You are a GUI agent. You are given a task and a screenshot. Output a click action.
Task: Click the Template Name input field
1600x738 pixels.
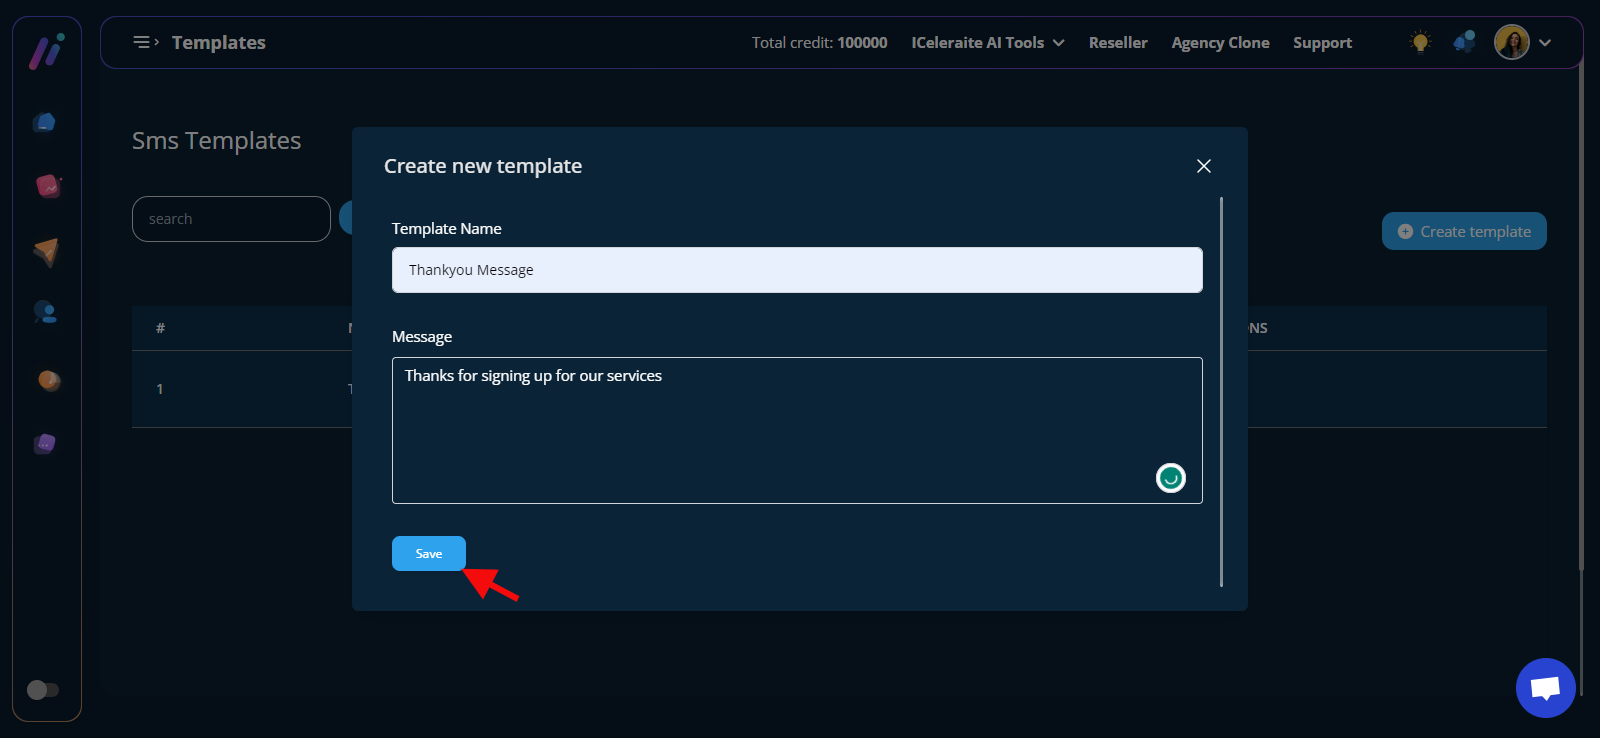point(796,270)
